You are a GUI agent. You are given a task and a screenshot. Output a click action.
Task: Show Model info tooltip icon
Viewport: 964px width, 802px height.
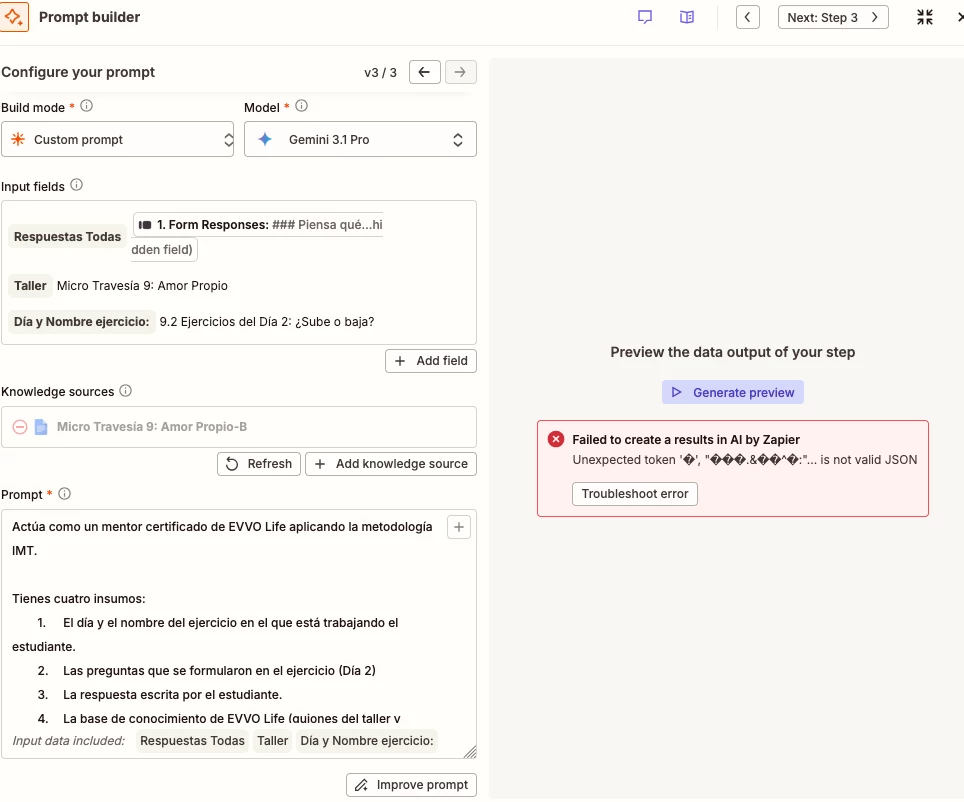point(301,106)
